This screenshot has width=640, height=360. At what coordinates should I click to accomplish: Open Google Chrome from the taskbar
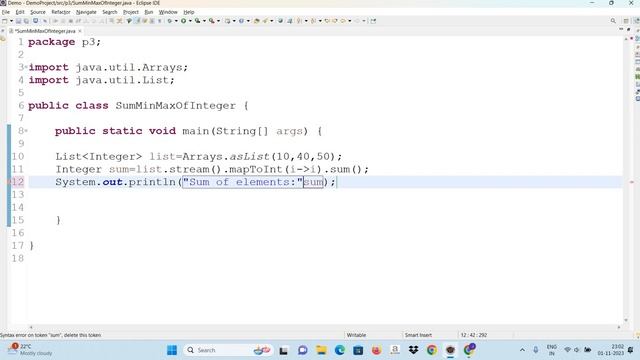[x=431, y=350]
